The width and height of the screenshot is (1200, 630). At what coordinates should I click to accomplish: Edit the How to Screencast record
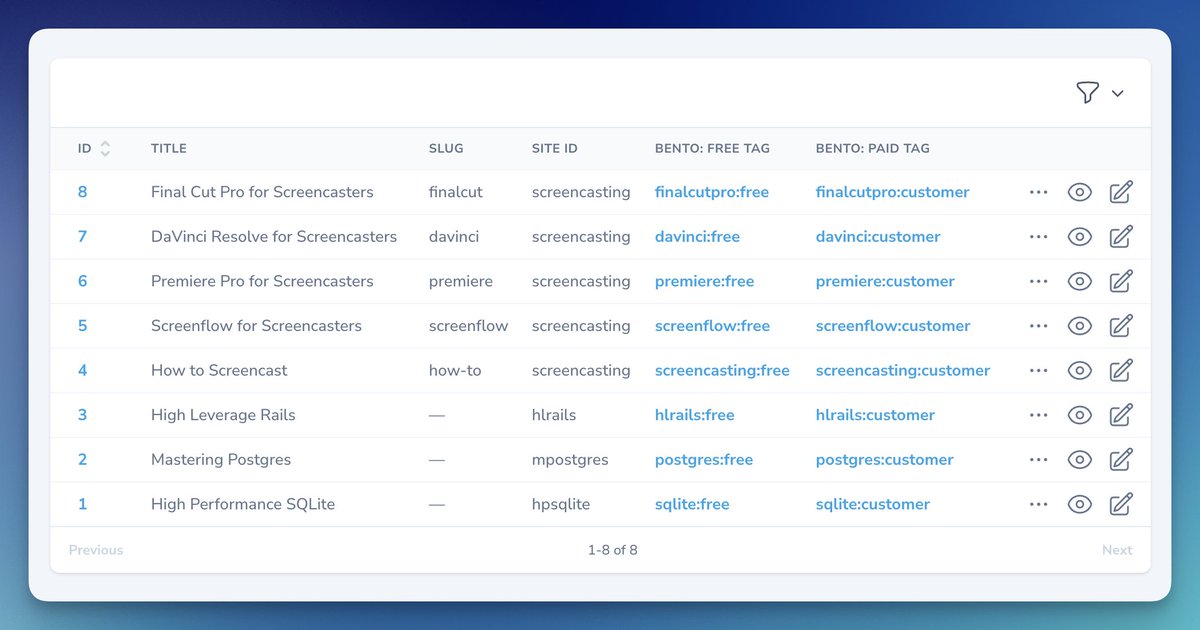[x=1121, y=370]
